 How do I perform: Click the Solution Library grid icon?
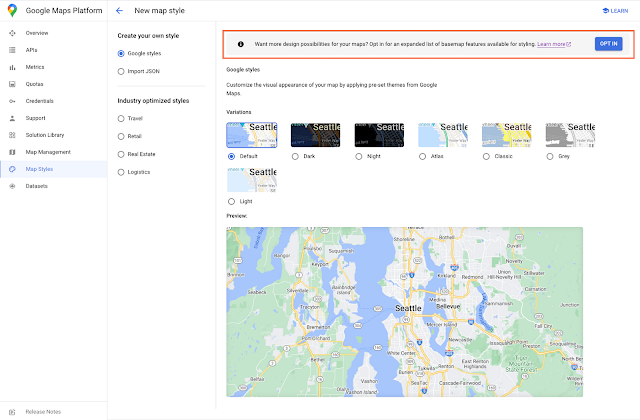pyautogui.click(x=12, y=135)
